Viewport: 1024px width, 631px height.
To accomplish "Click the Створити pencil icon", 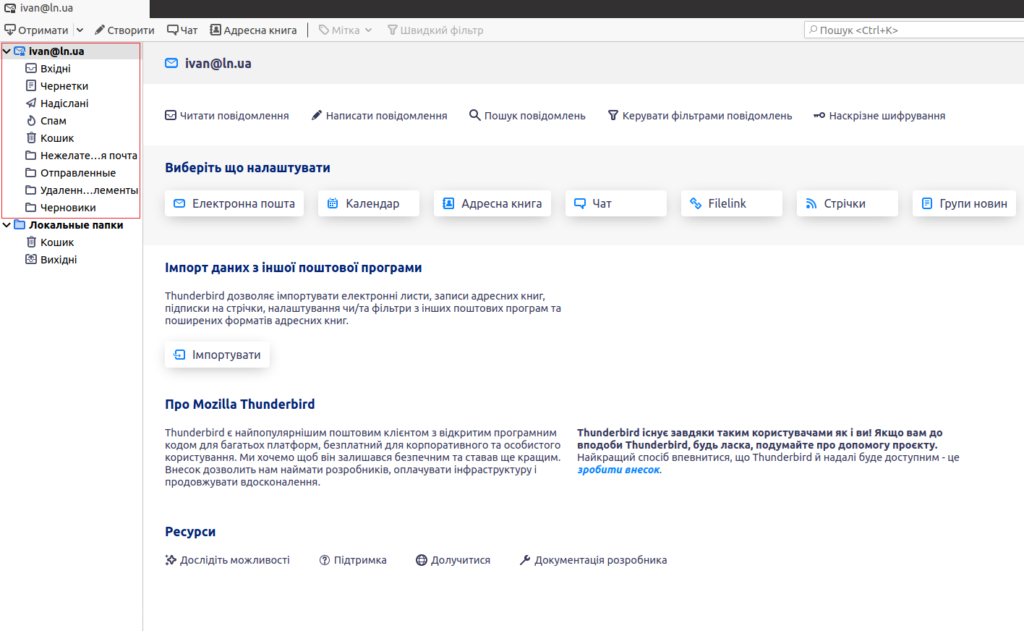I will coord(99,30).
